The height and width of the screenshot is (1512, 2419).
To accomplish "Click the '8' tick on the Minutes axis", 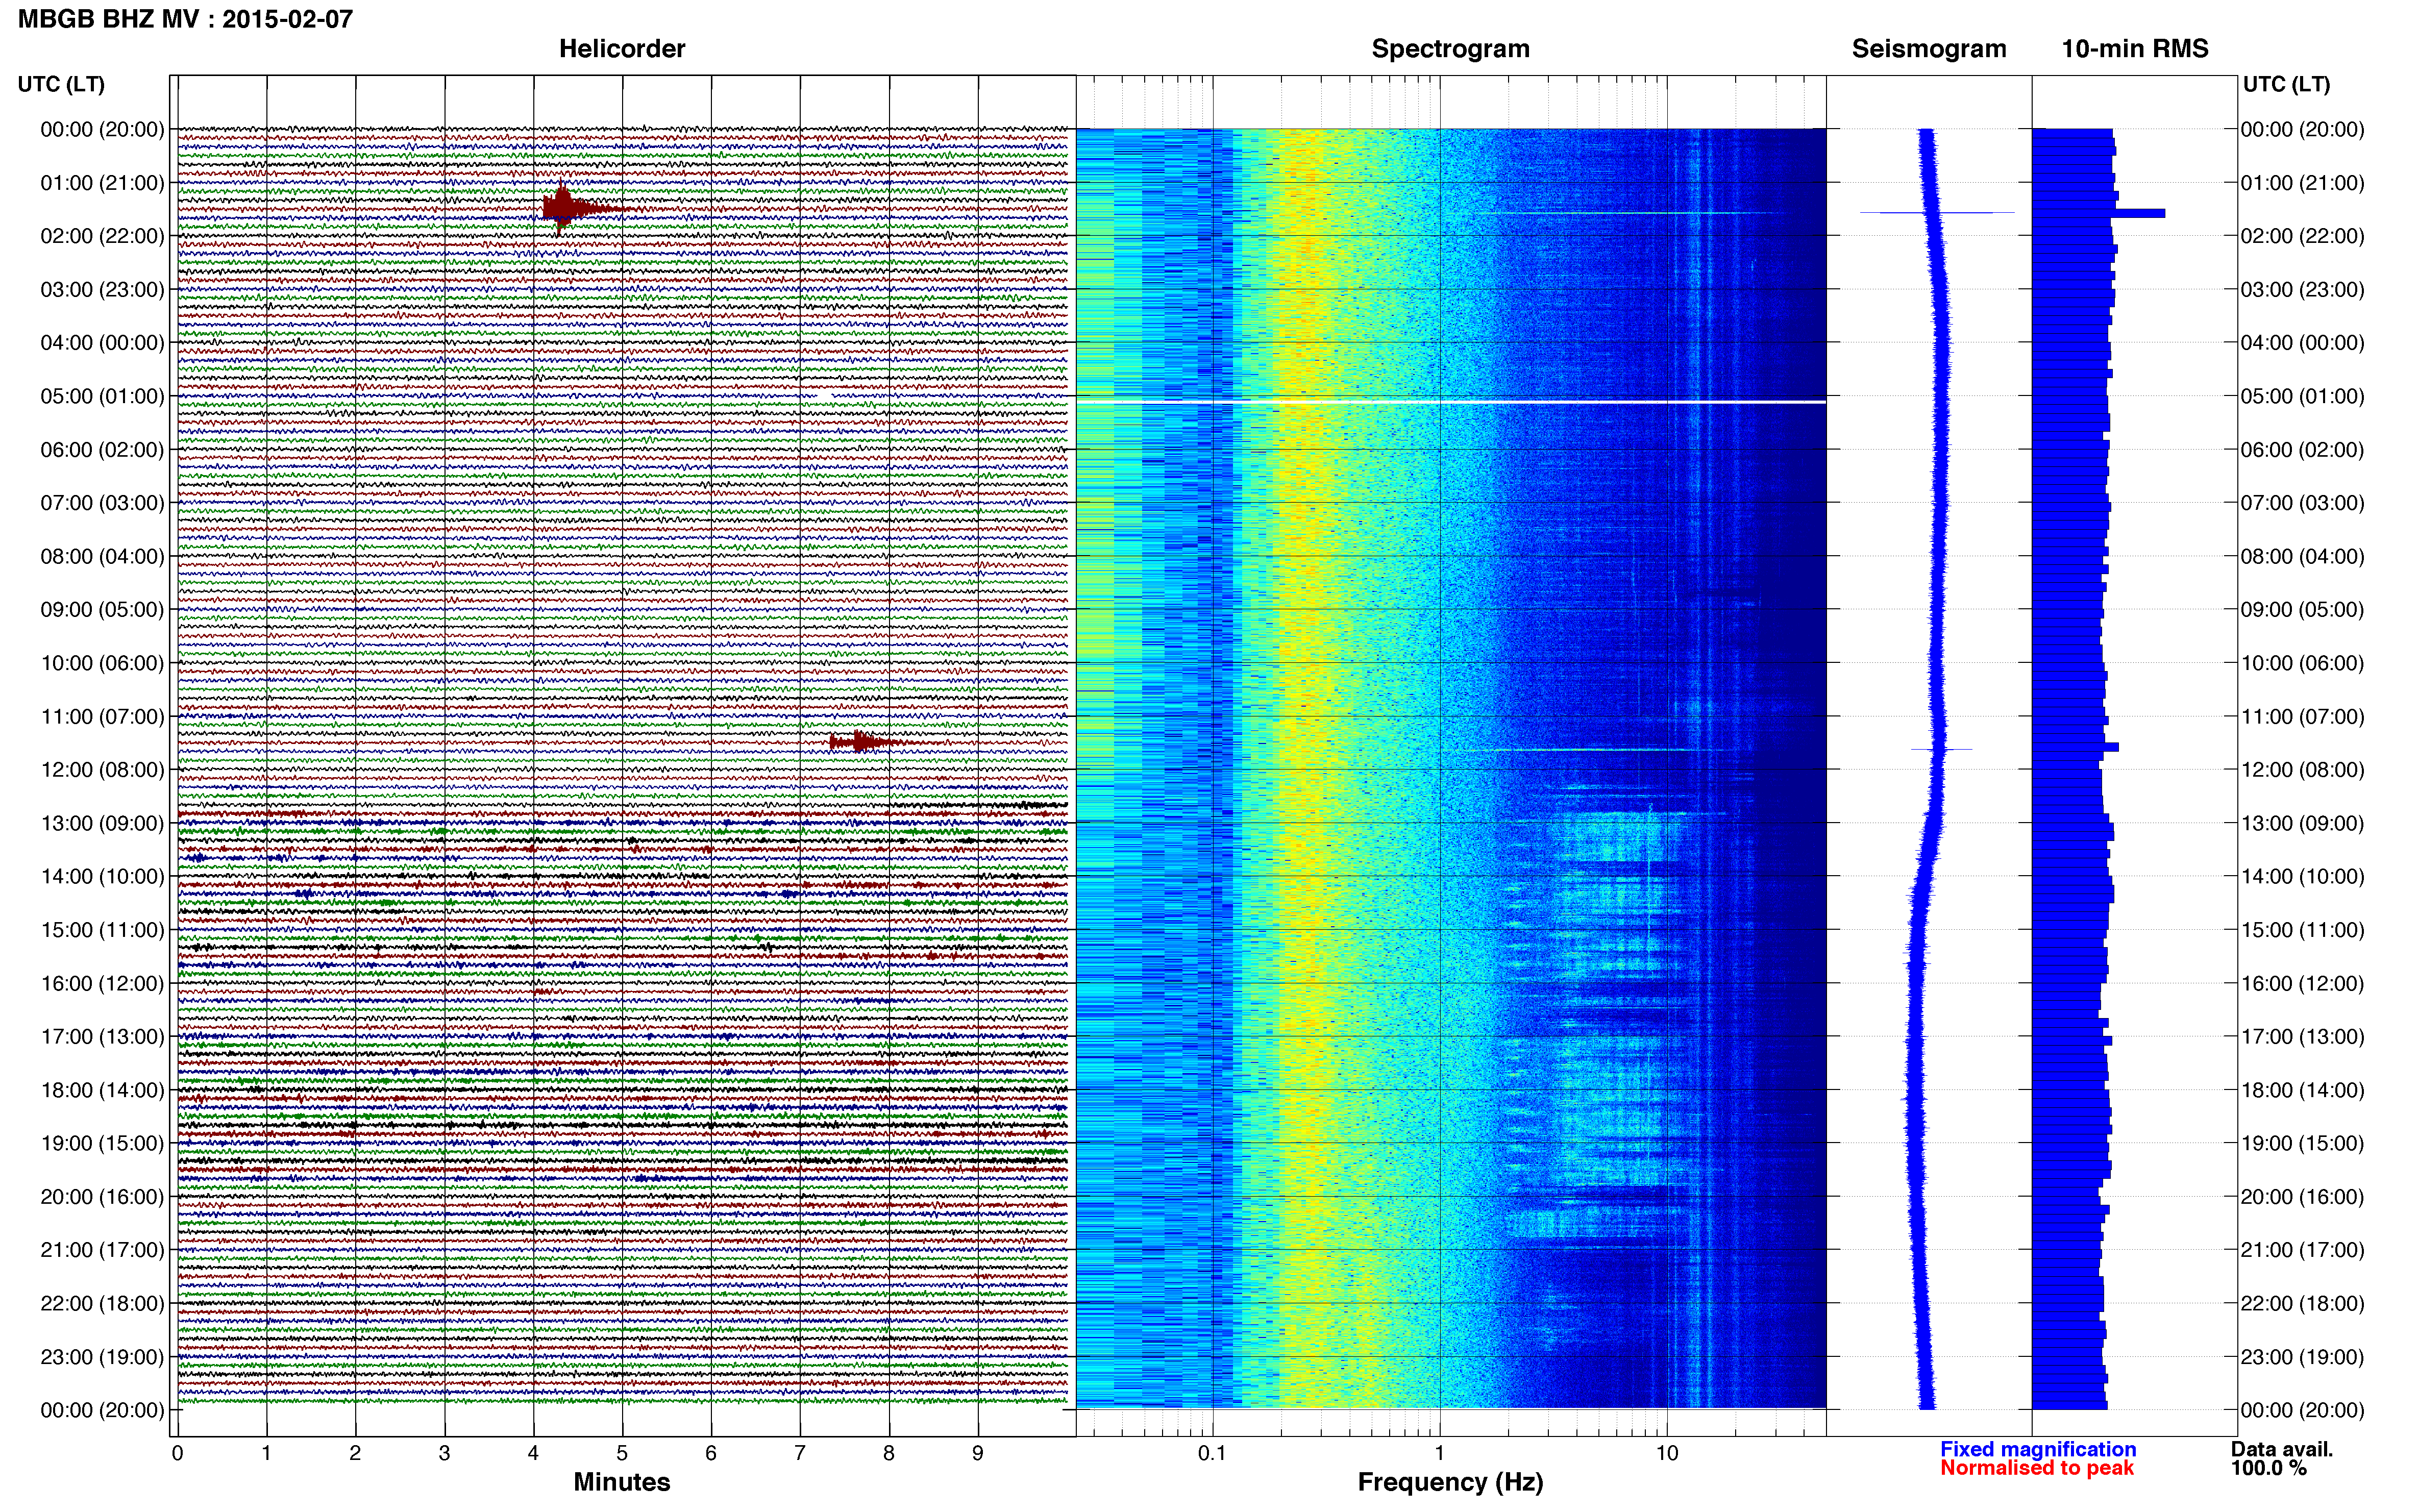I will (x=889, y=1453).
